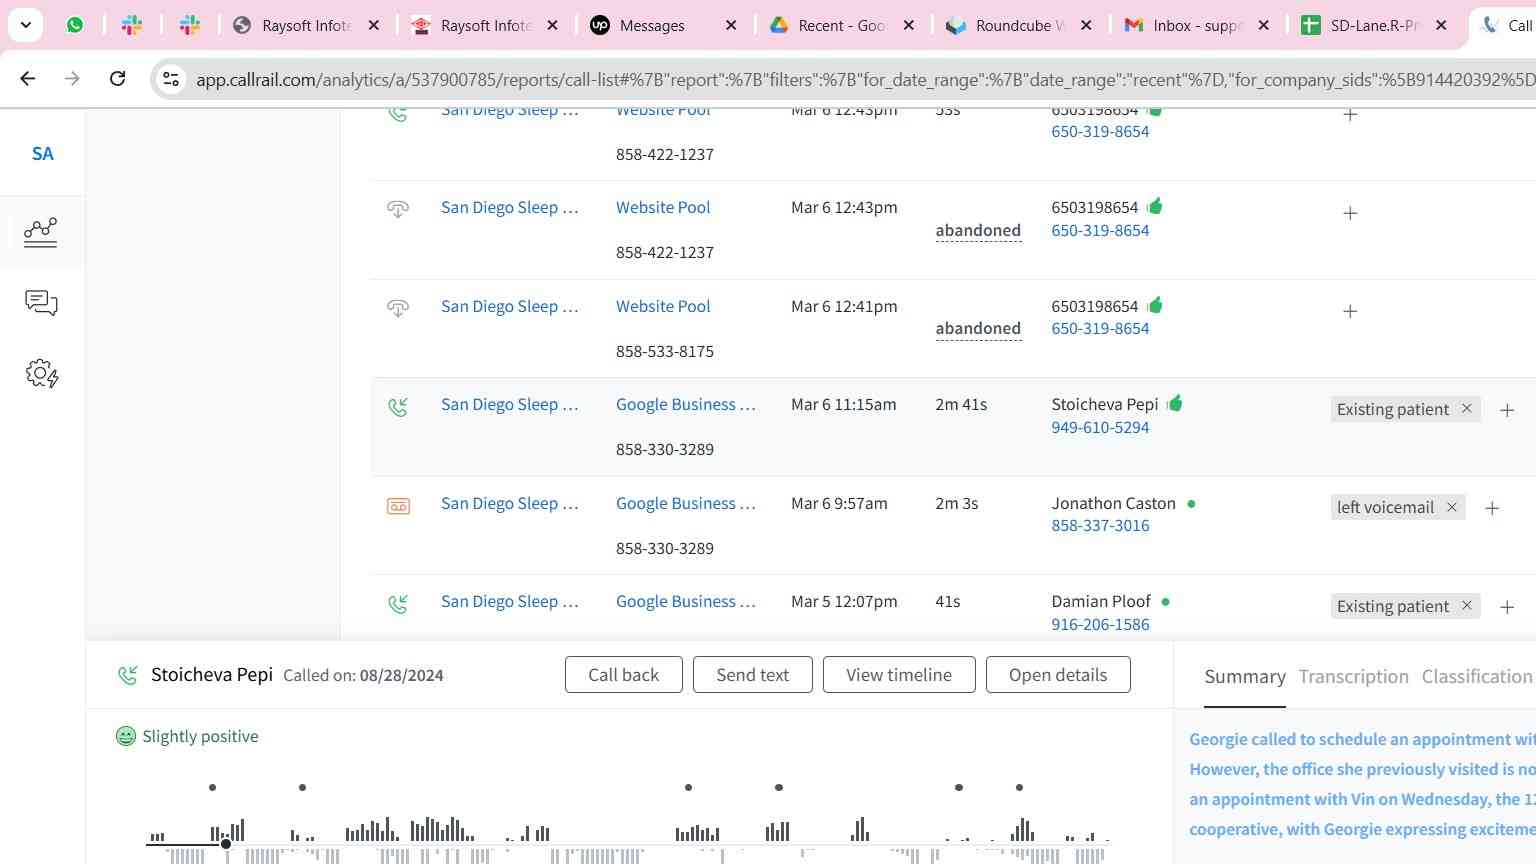
Task: Reload the page in browser
Action: pyautogui.click(x=117, y=78)
